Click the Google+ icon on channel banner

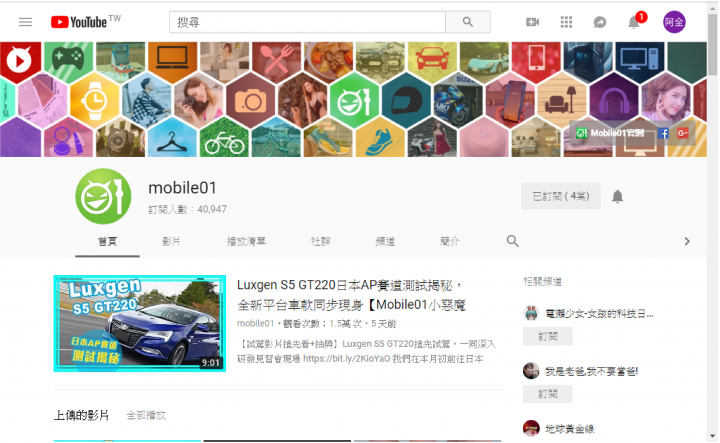[x=682, y=133]
